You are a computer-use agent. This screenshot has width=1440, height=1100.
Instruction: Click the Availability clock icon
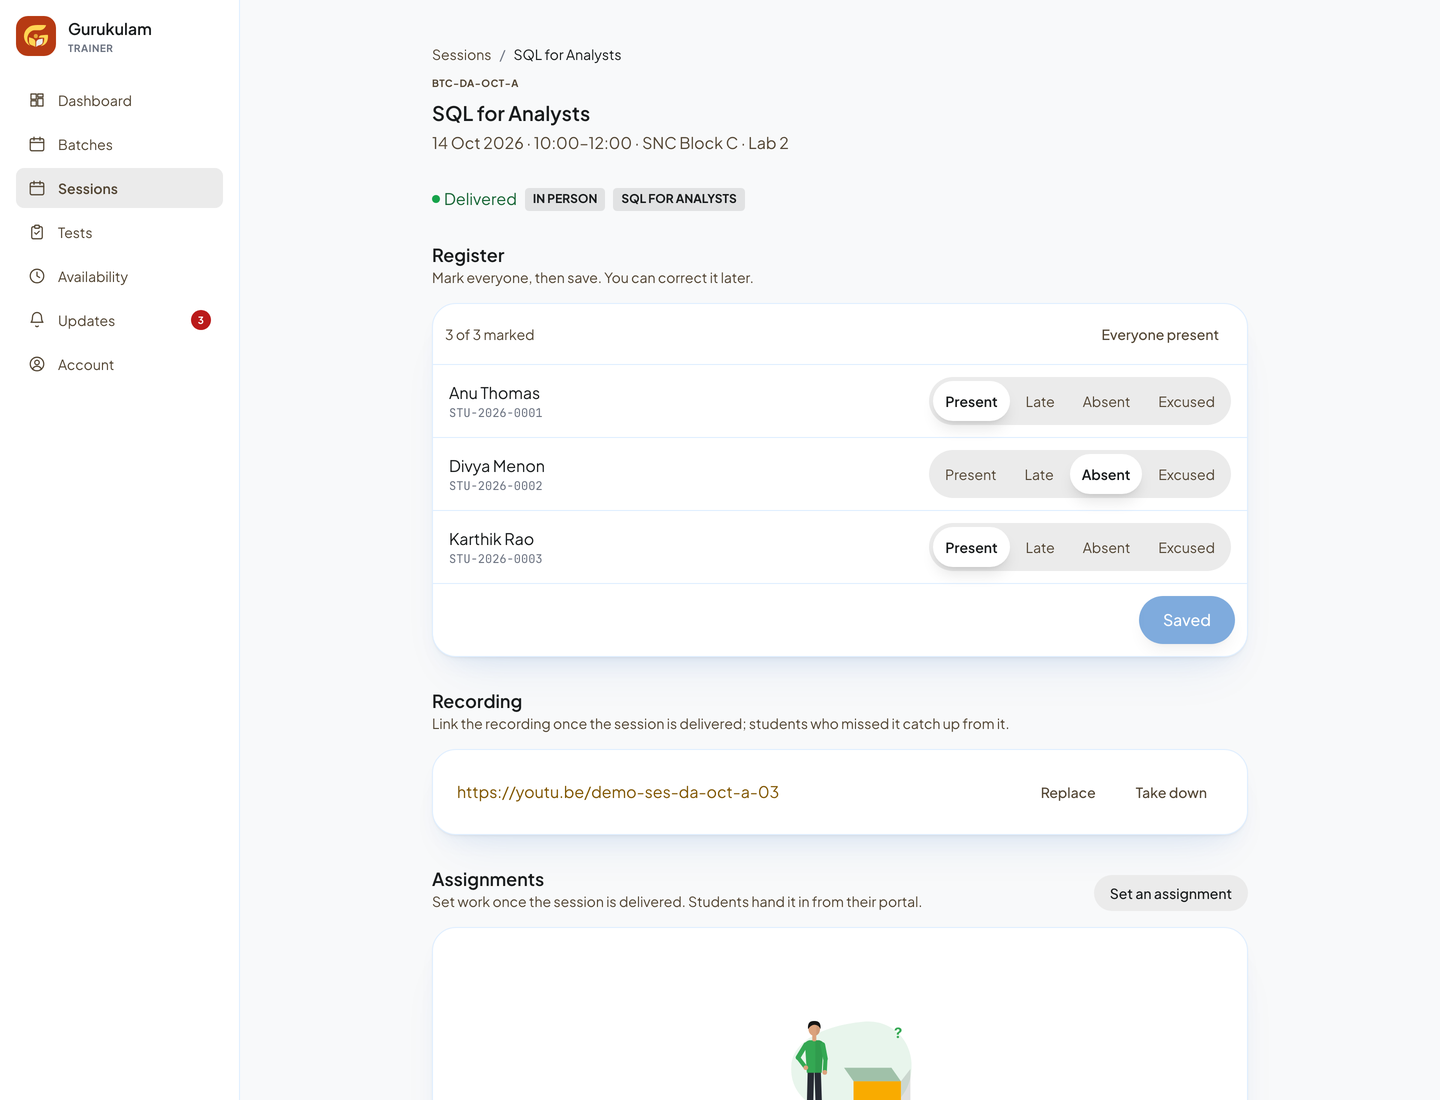coord(37,276)
